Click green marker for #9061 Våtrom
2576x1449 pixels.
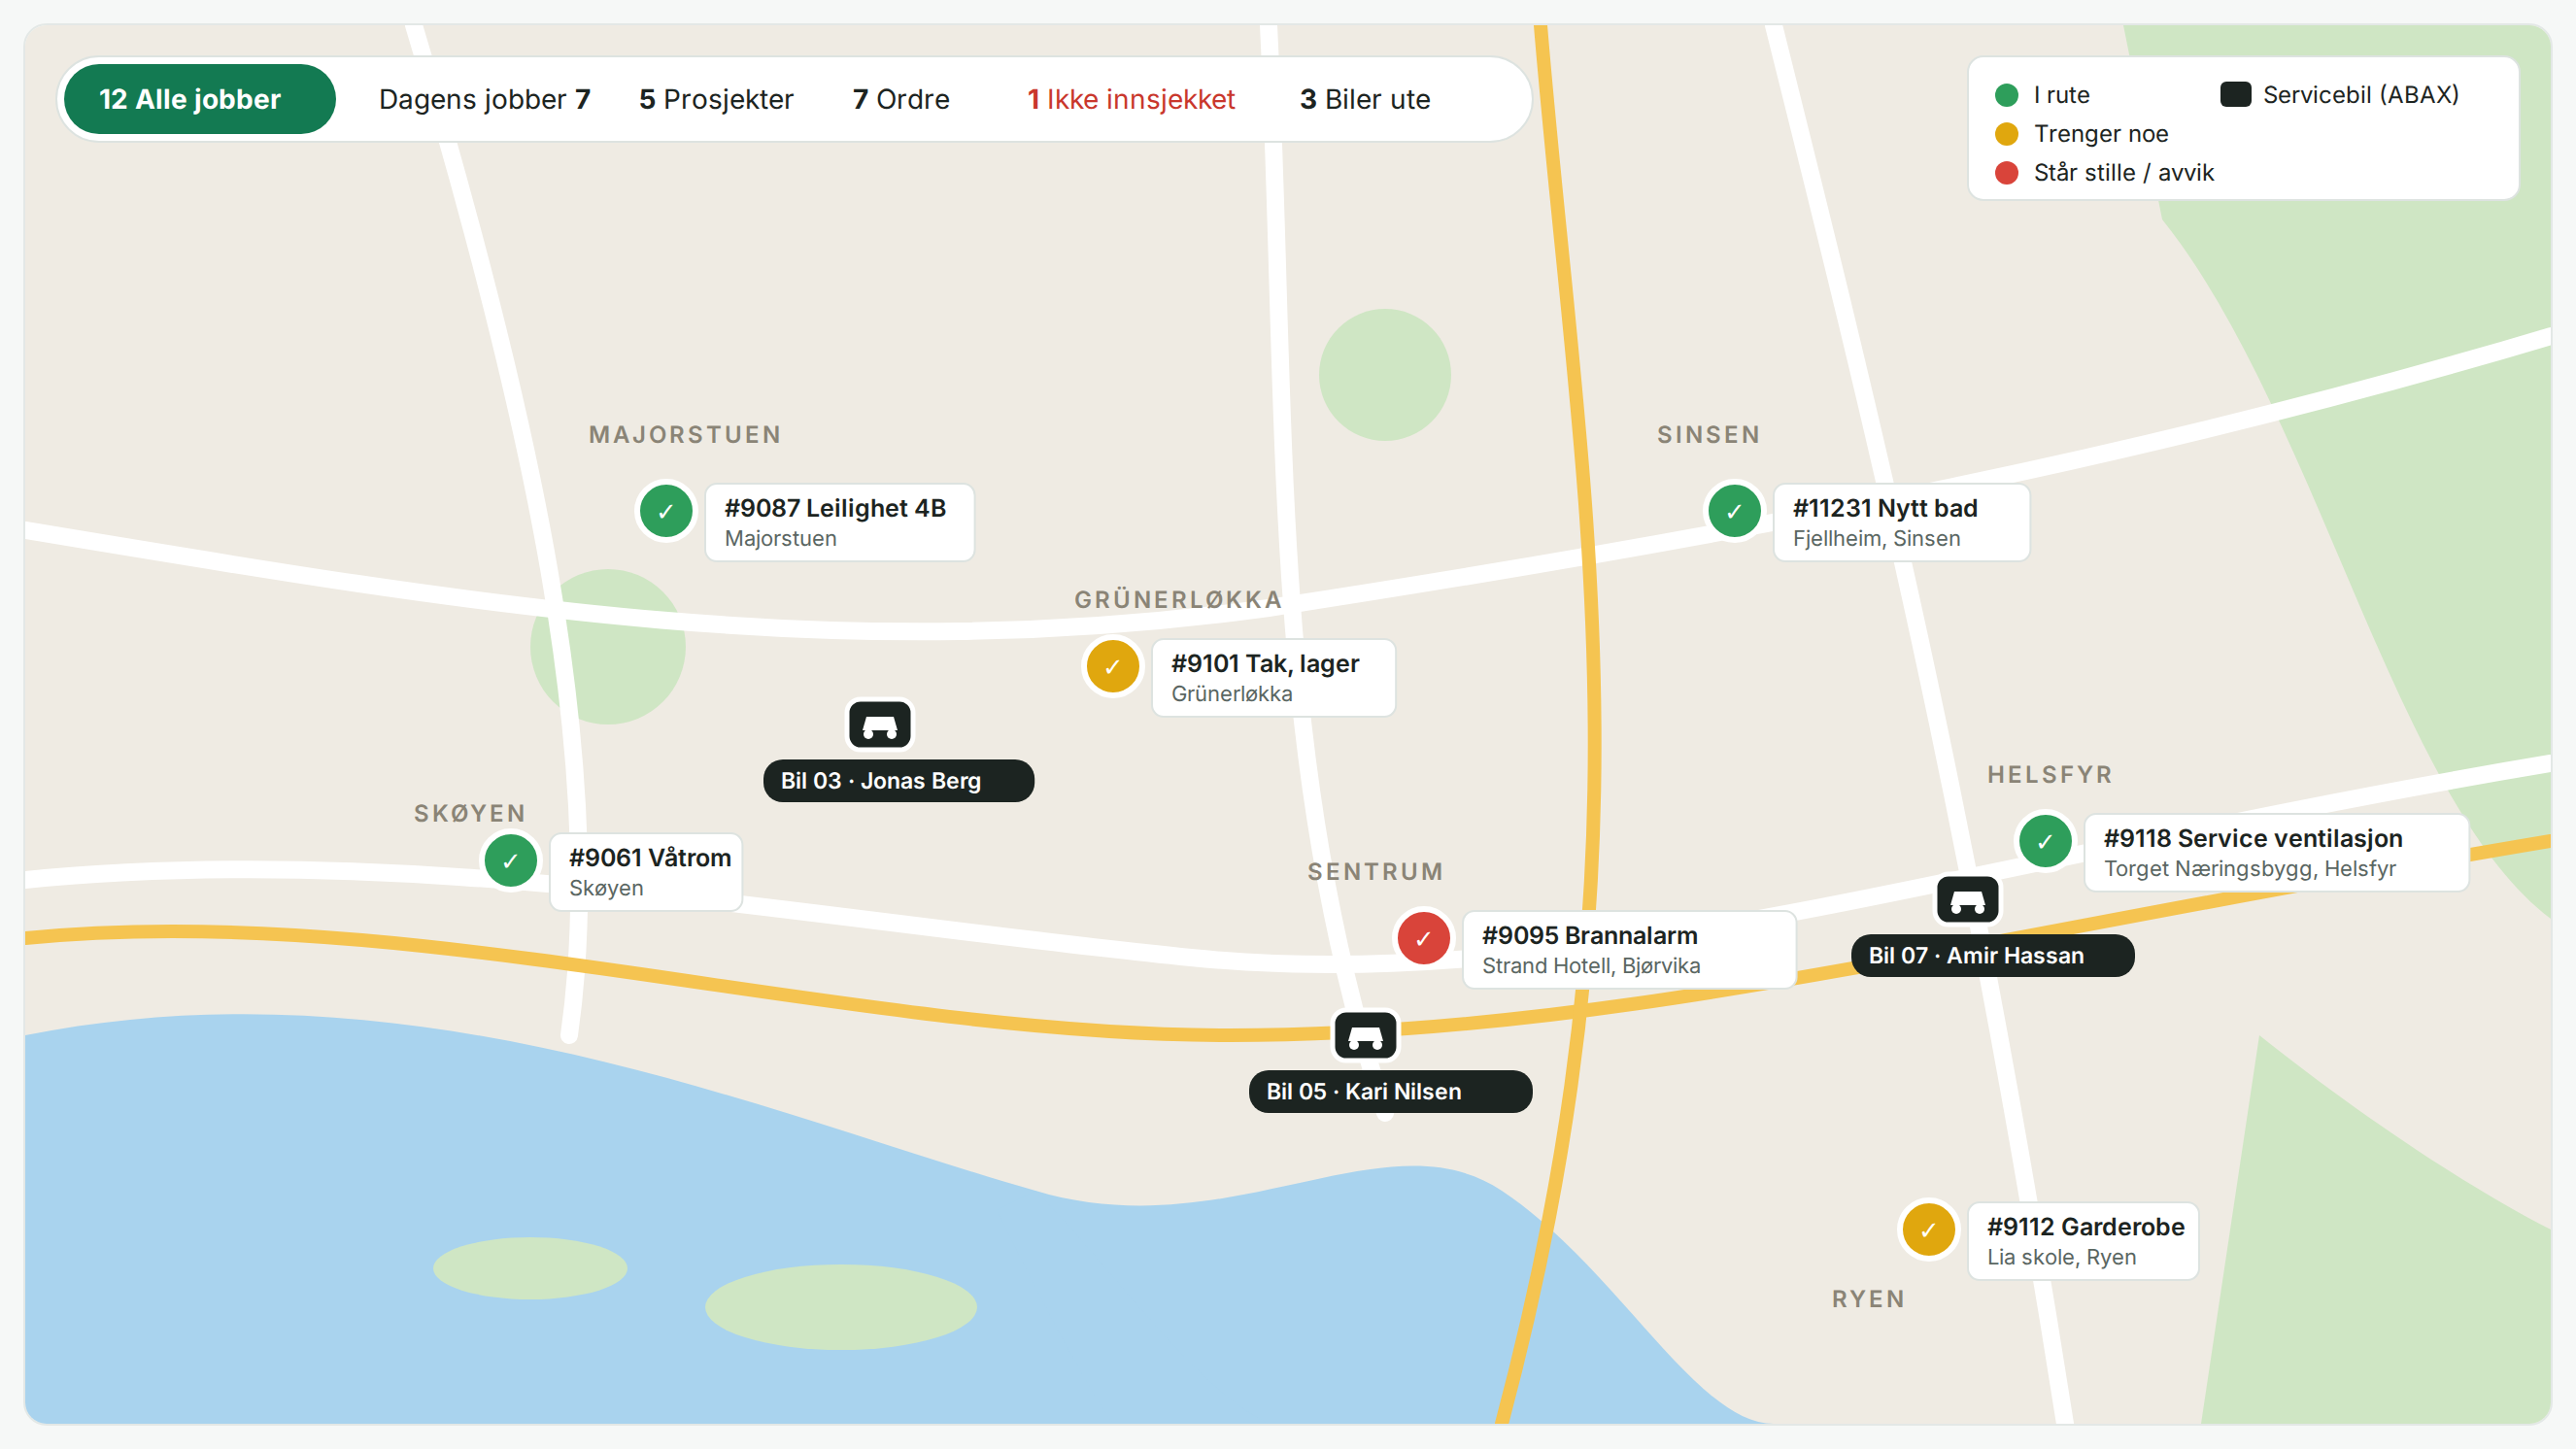[510, 860]
